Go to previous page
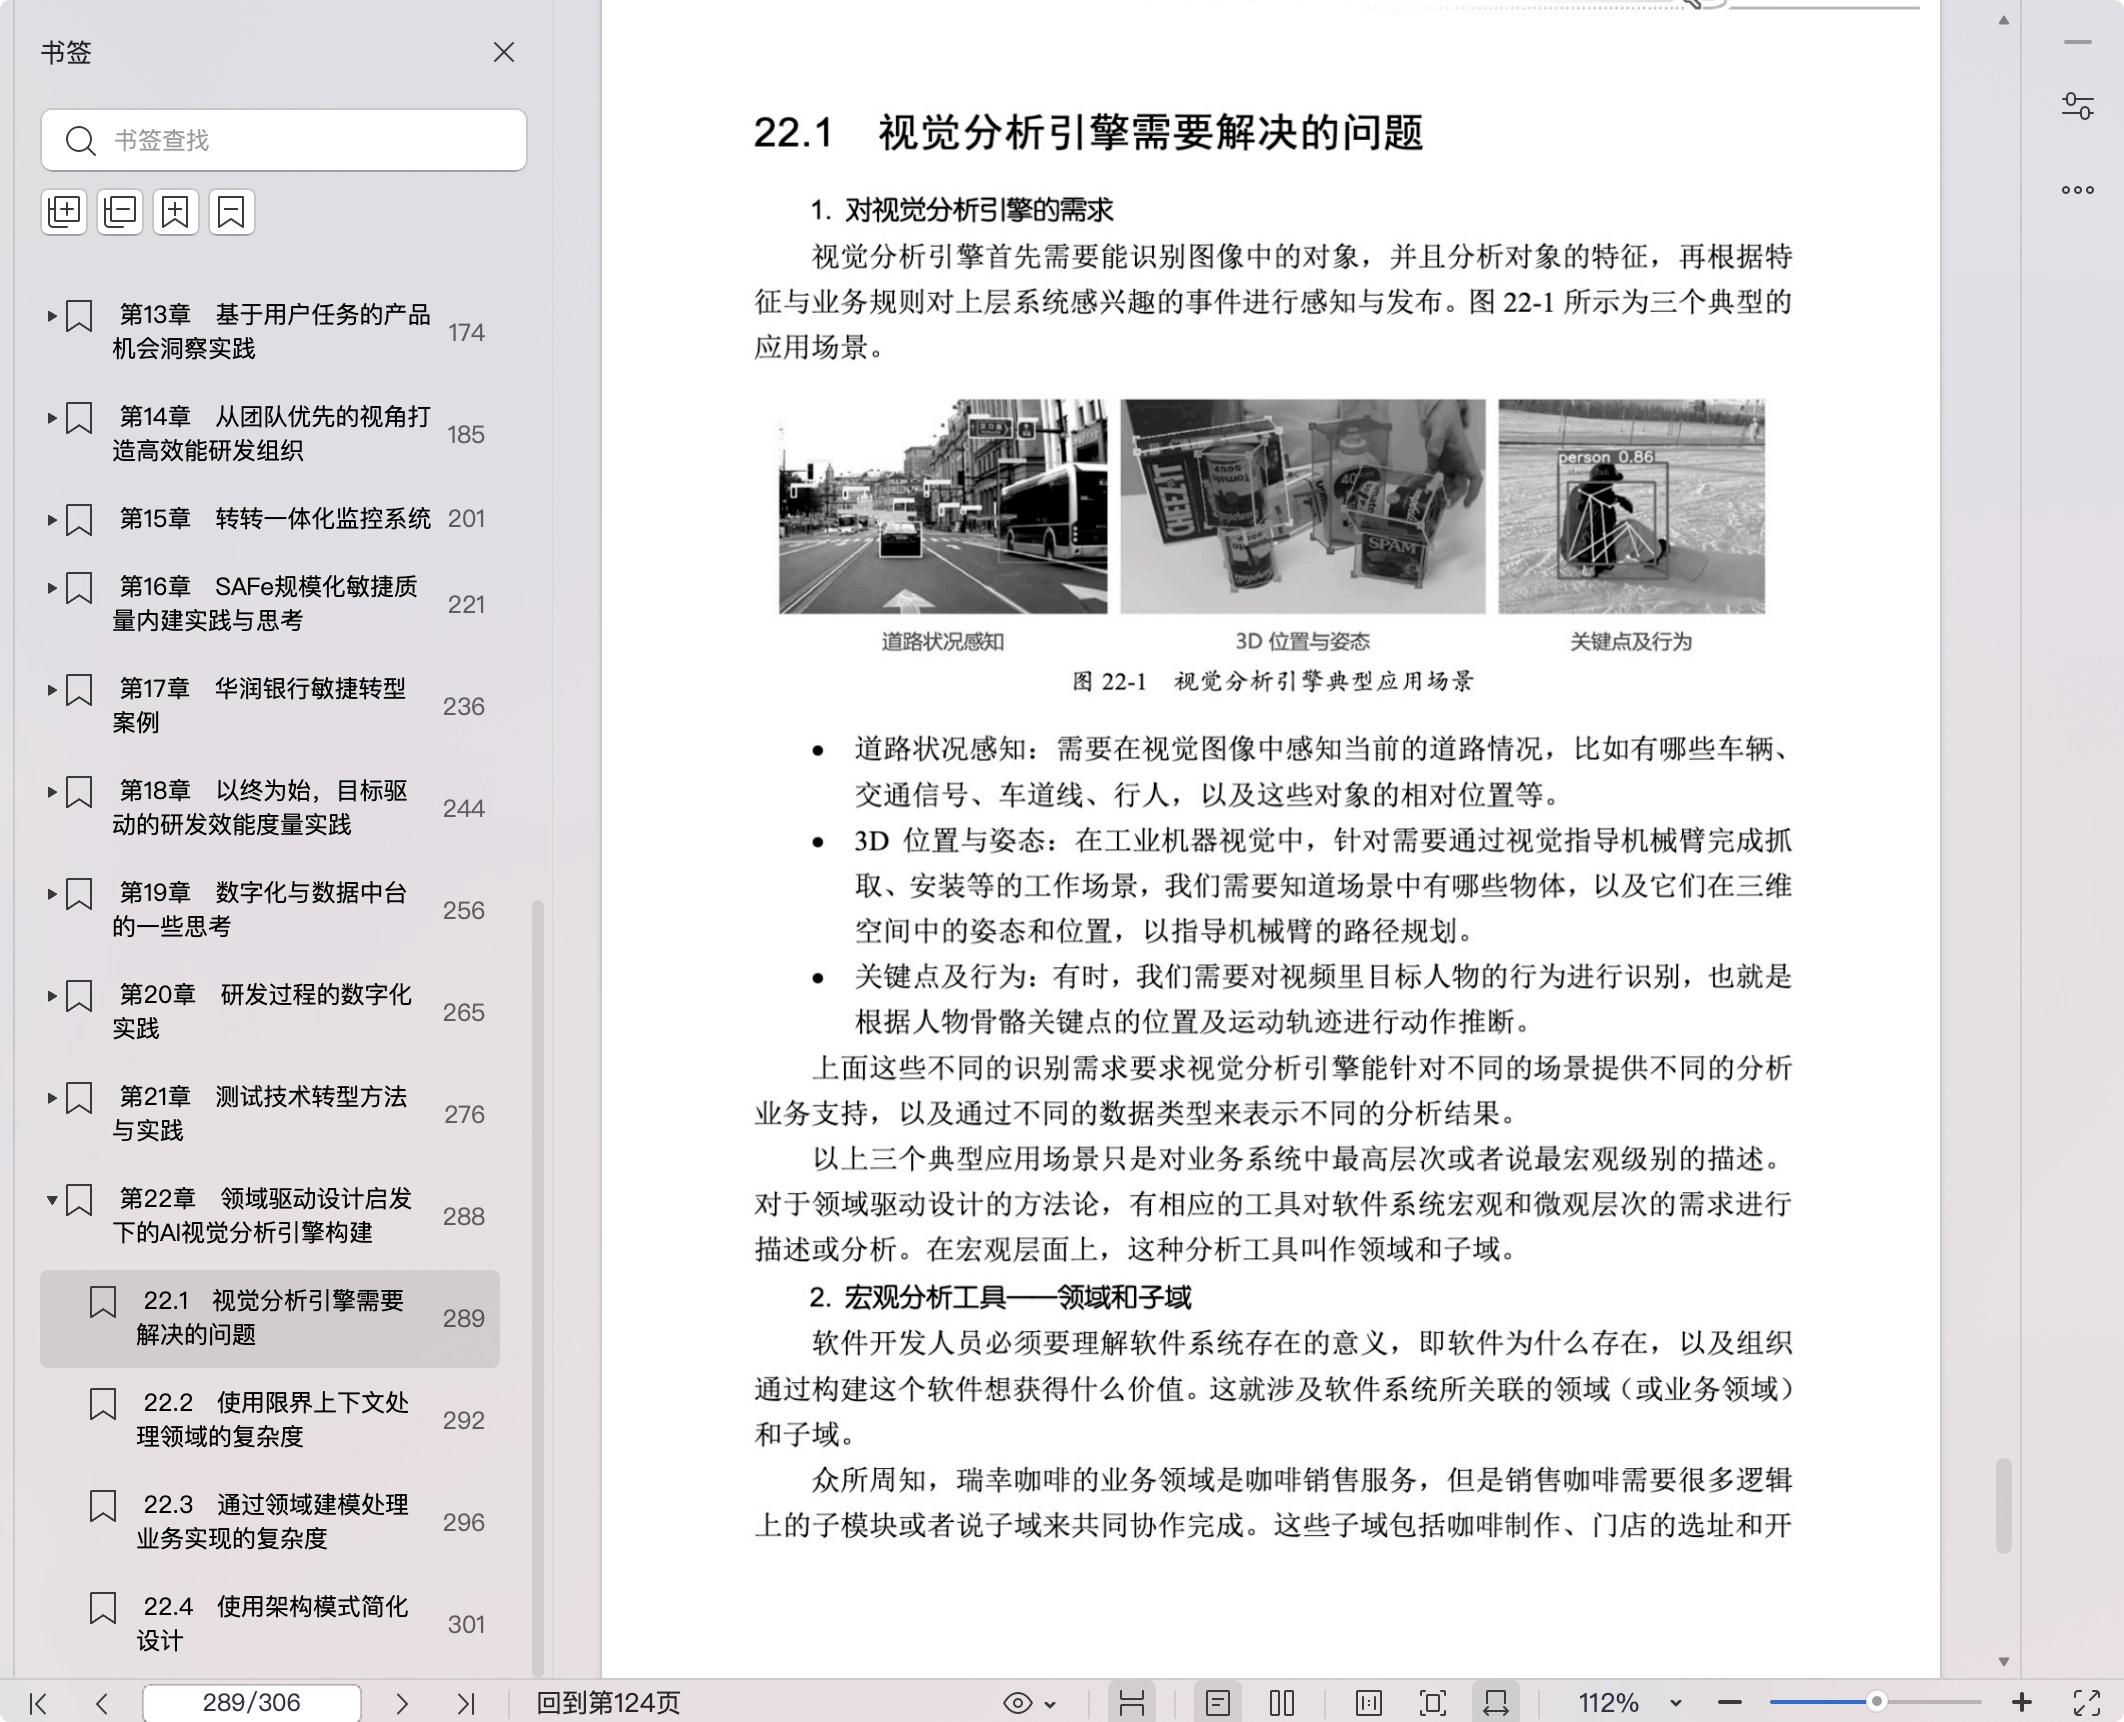2124x1722 pixels. [x=101, y=1703]
